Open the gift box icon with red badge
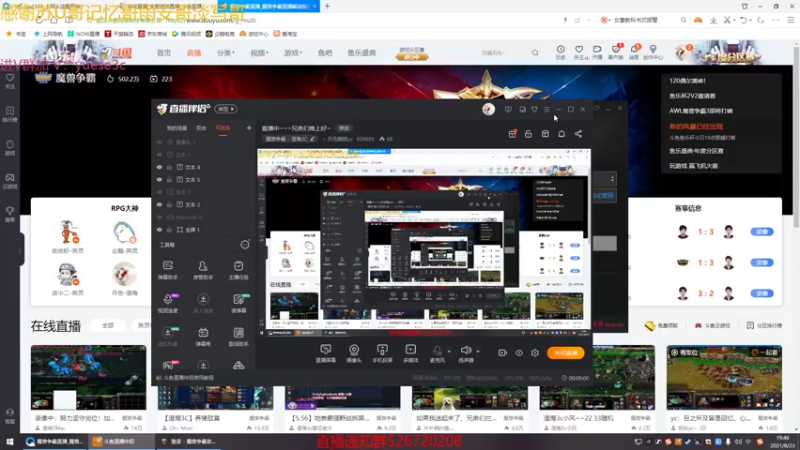The width and height of the screenshot is (800, 450). click(x=512, y=134)
